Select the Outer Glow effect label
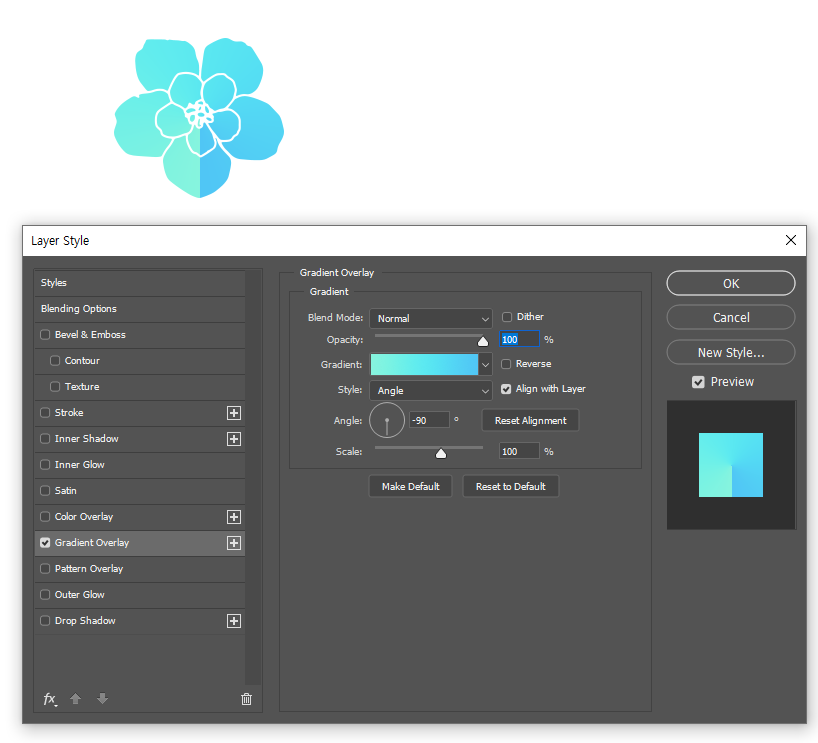 (x=79, y=595)
